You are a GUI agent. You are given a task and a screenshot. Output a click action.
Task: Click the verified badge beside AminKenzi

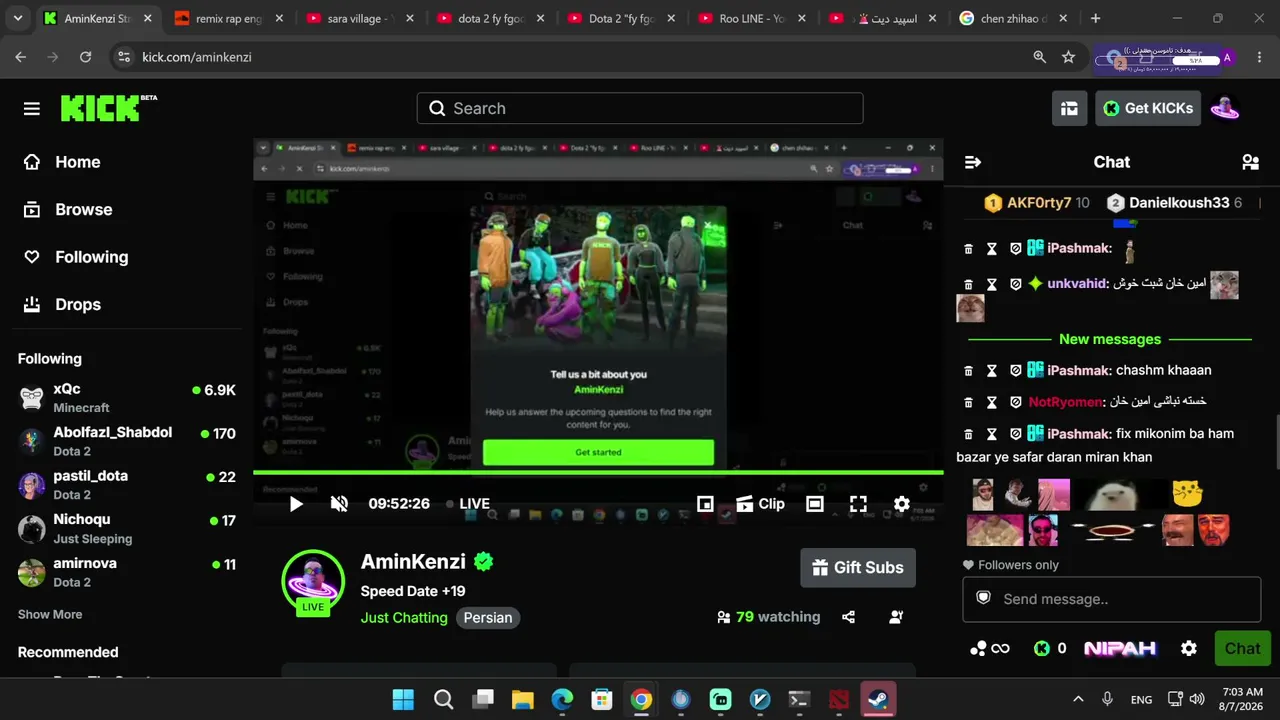484,562
